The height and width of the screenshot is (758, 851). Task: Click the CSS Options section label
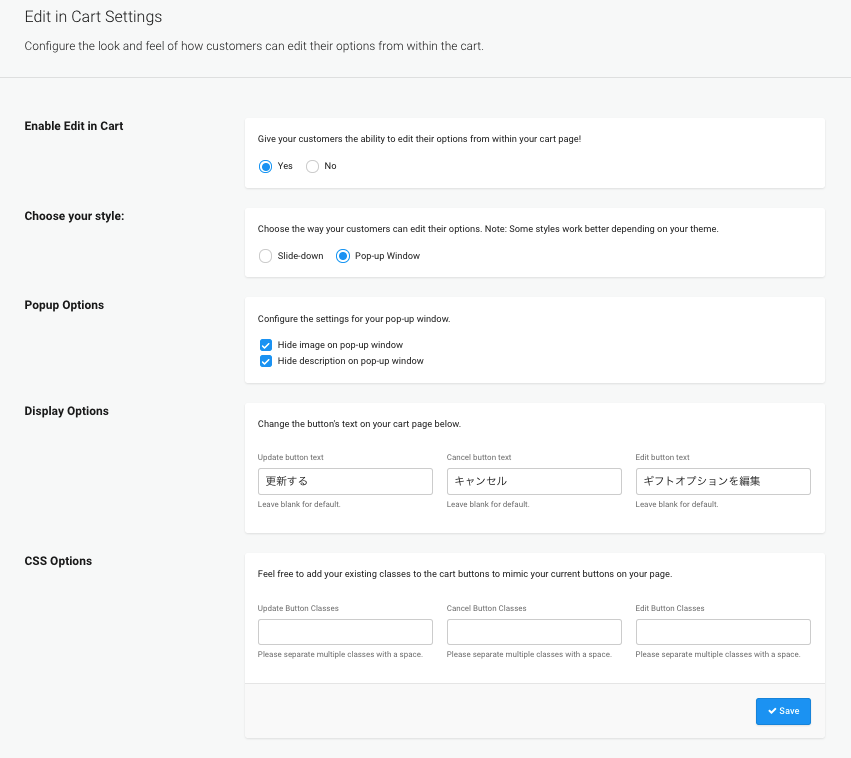[x=58, y=561]
